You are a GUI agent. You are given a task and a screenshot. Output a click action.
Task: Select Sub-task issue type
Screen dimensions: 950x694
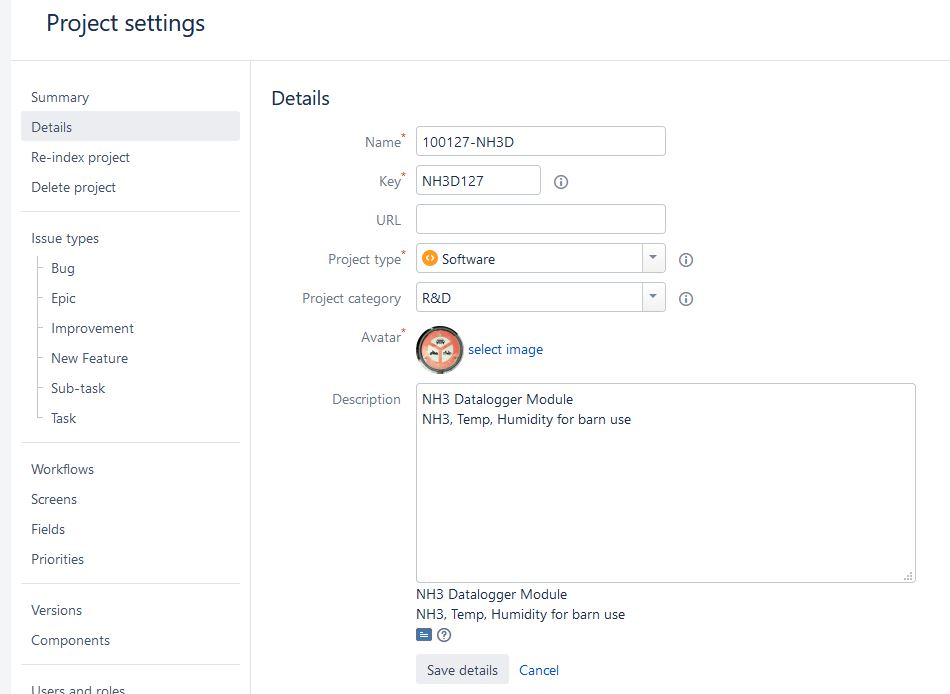coord(78,389)
